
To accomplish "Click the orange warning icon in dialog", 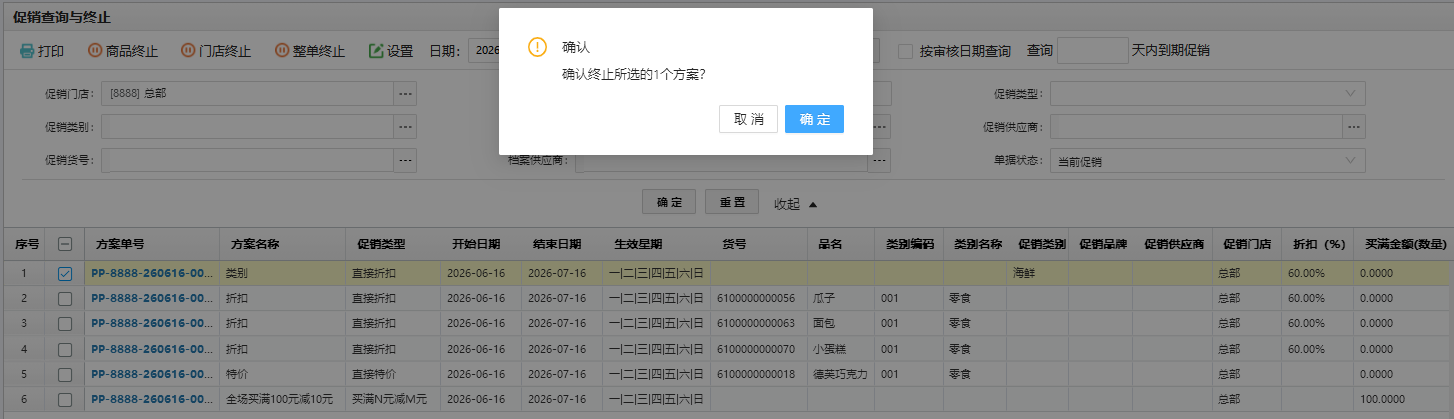I will click(x=538, y=47).
